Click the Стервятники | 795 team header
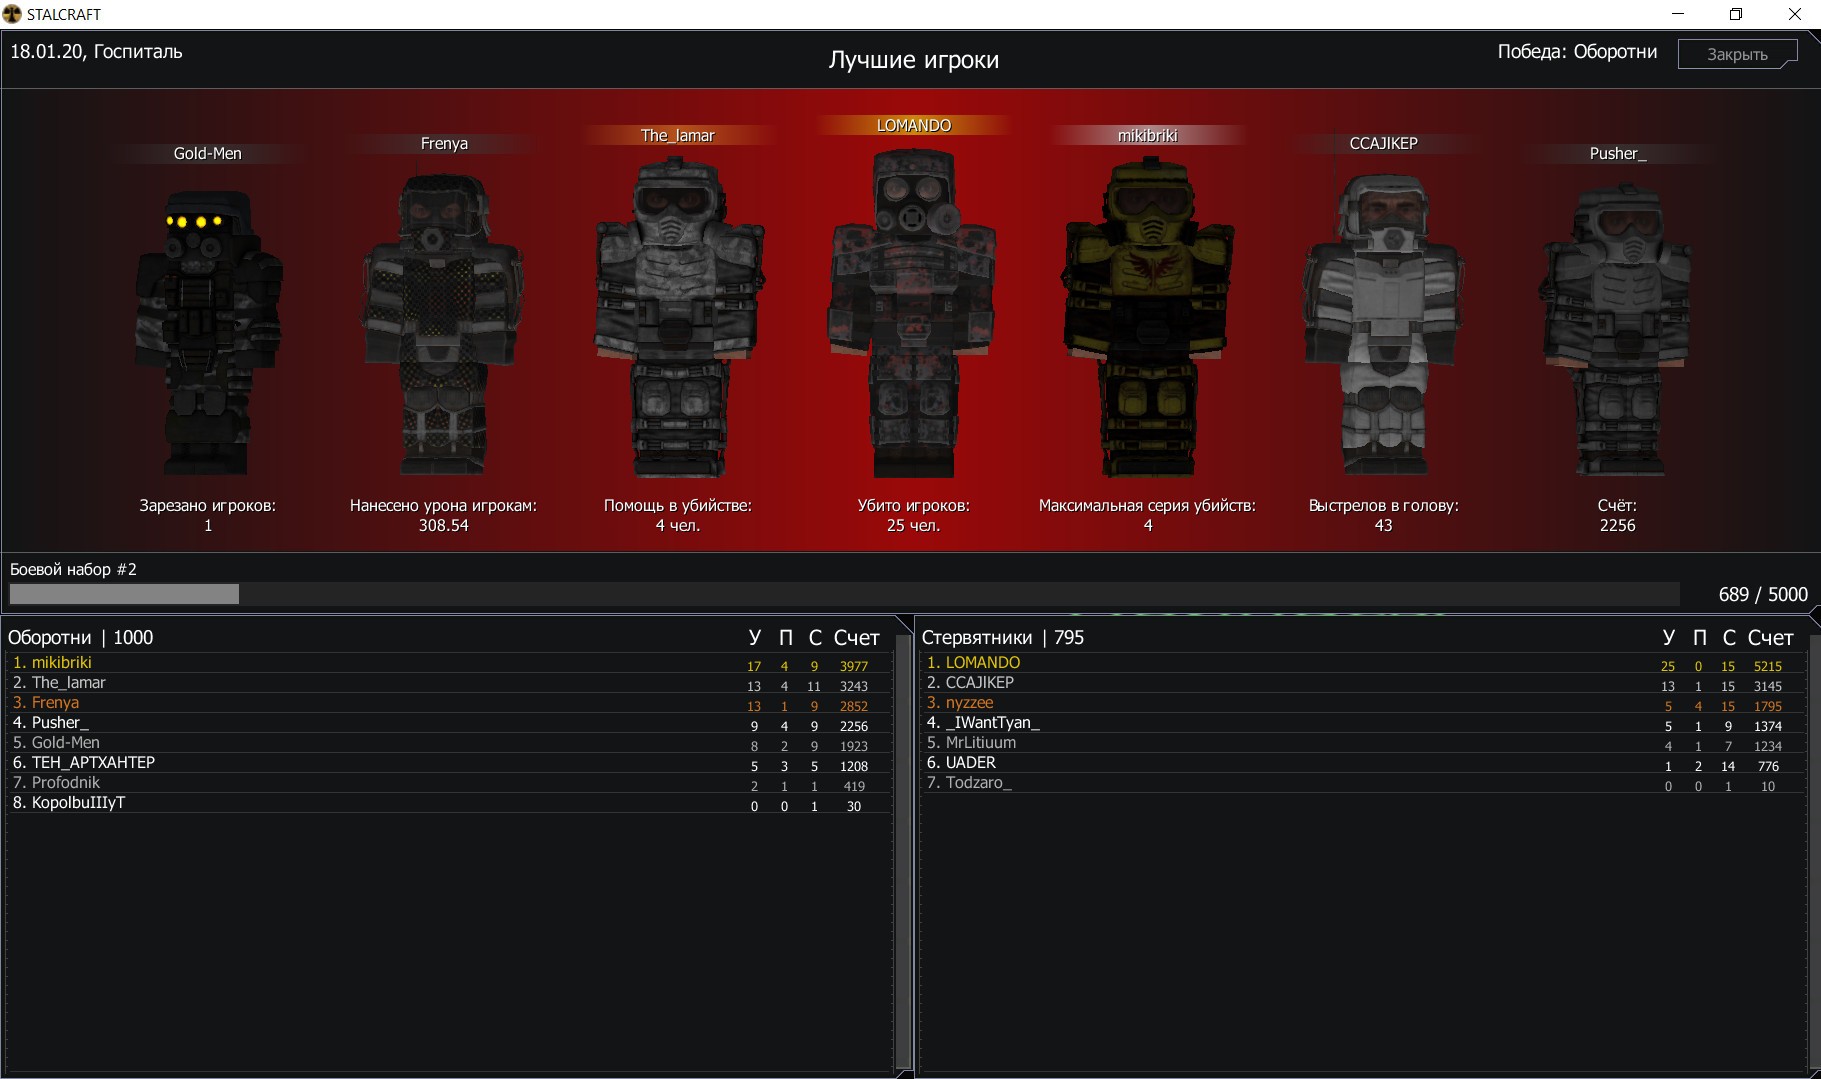Viewport: 1821px width, 1079px height. click(1003, 638)
